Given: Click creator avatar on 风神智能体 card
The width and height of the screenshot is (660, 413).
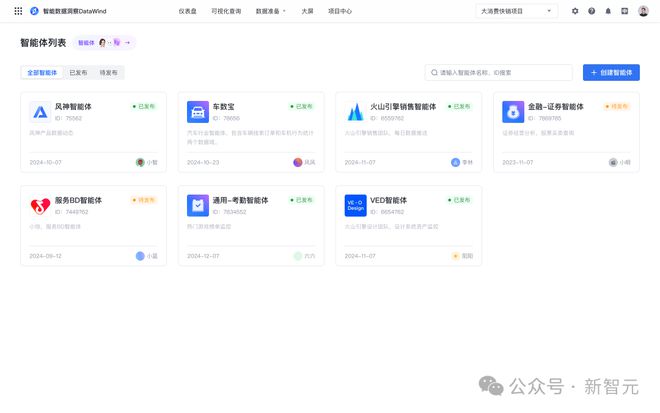Looking at the screenshot, I should pyautogui.click(x=140, y=163).
